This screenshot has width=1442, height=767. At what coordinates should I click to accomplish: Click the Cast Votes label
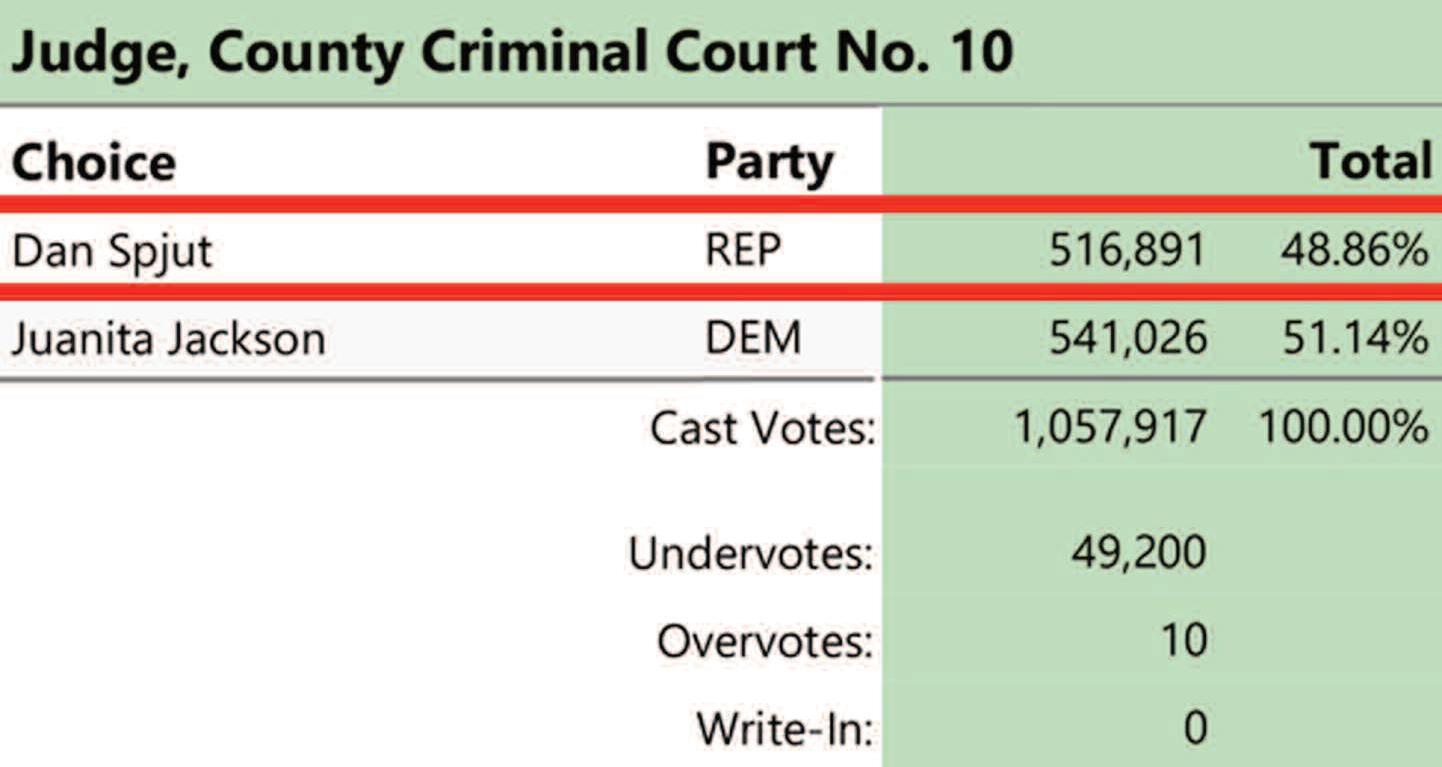(762, 428)
